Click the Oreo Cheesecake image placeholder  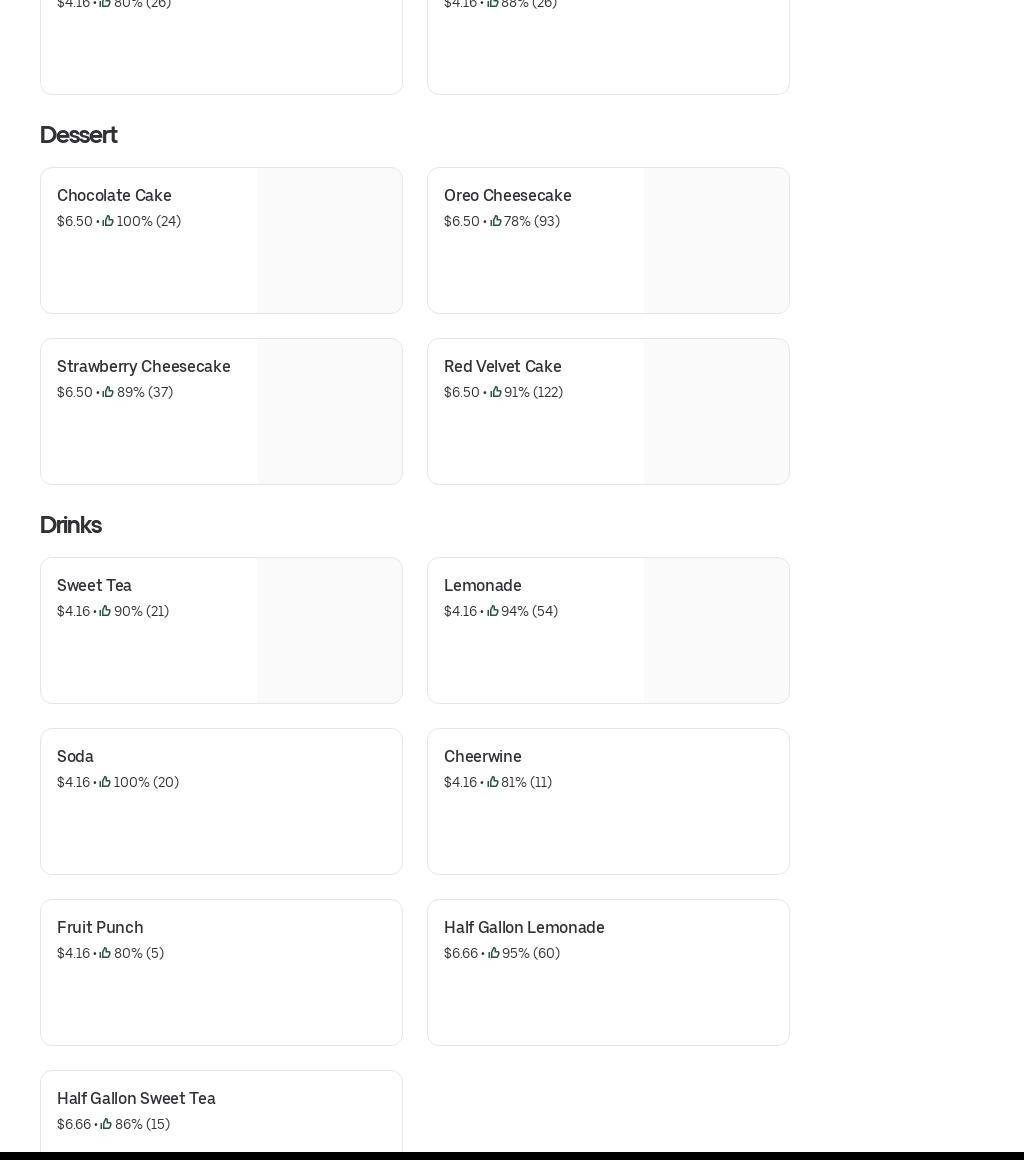(x=716, y=240)
